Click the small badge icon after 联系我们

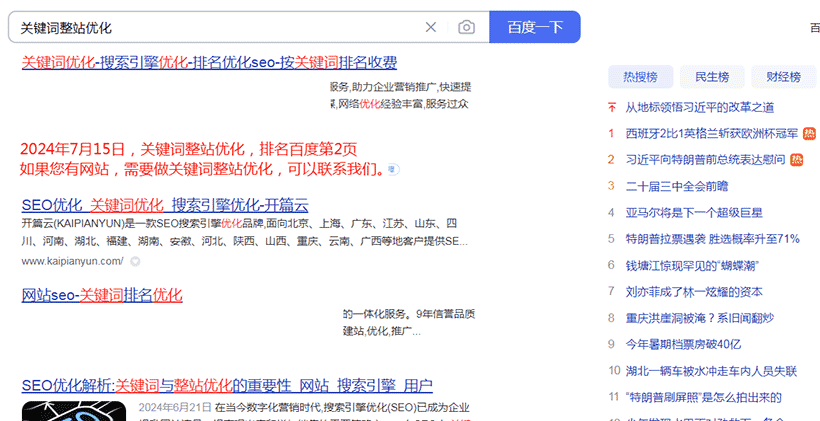click(395, 169)
